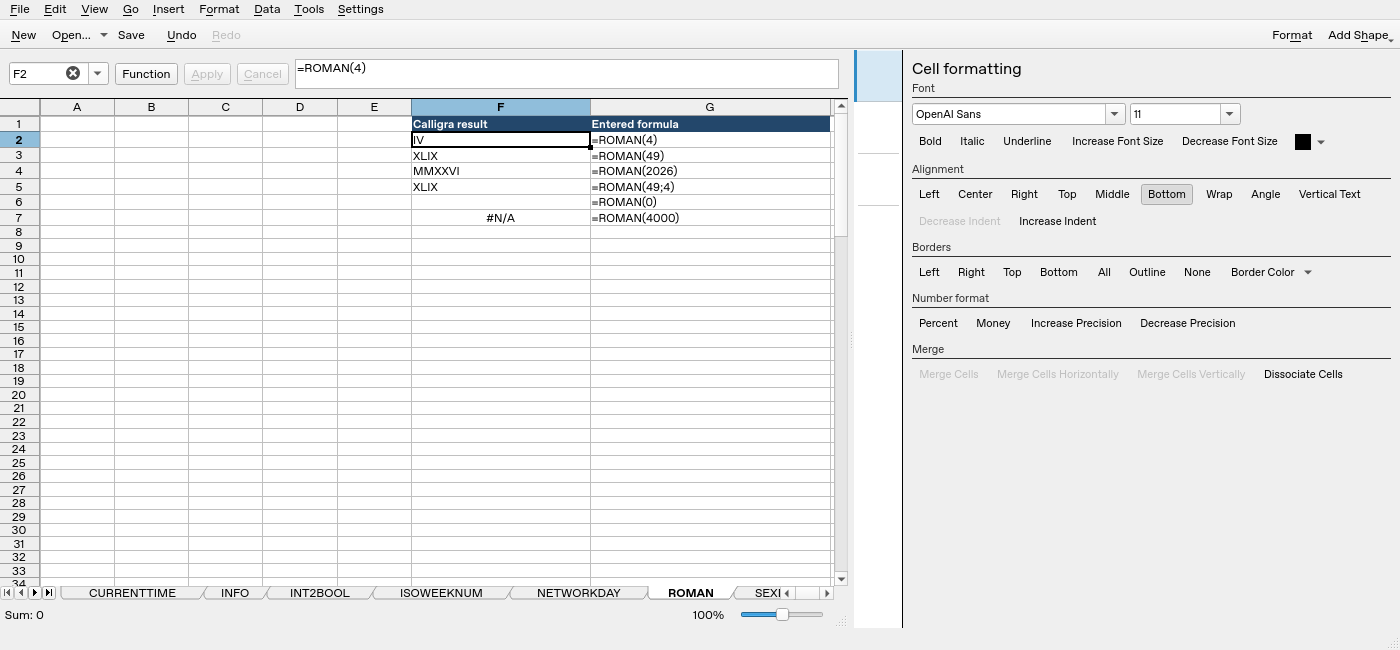Jump to the first sheet tab arrow
The width and height of the screenshot is (1400, 650).
[x=8, y=593]
